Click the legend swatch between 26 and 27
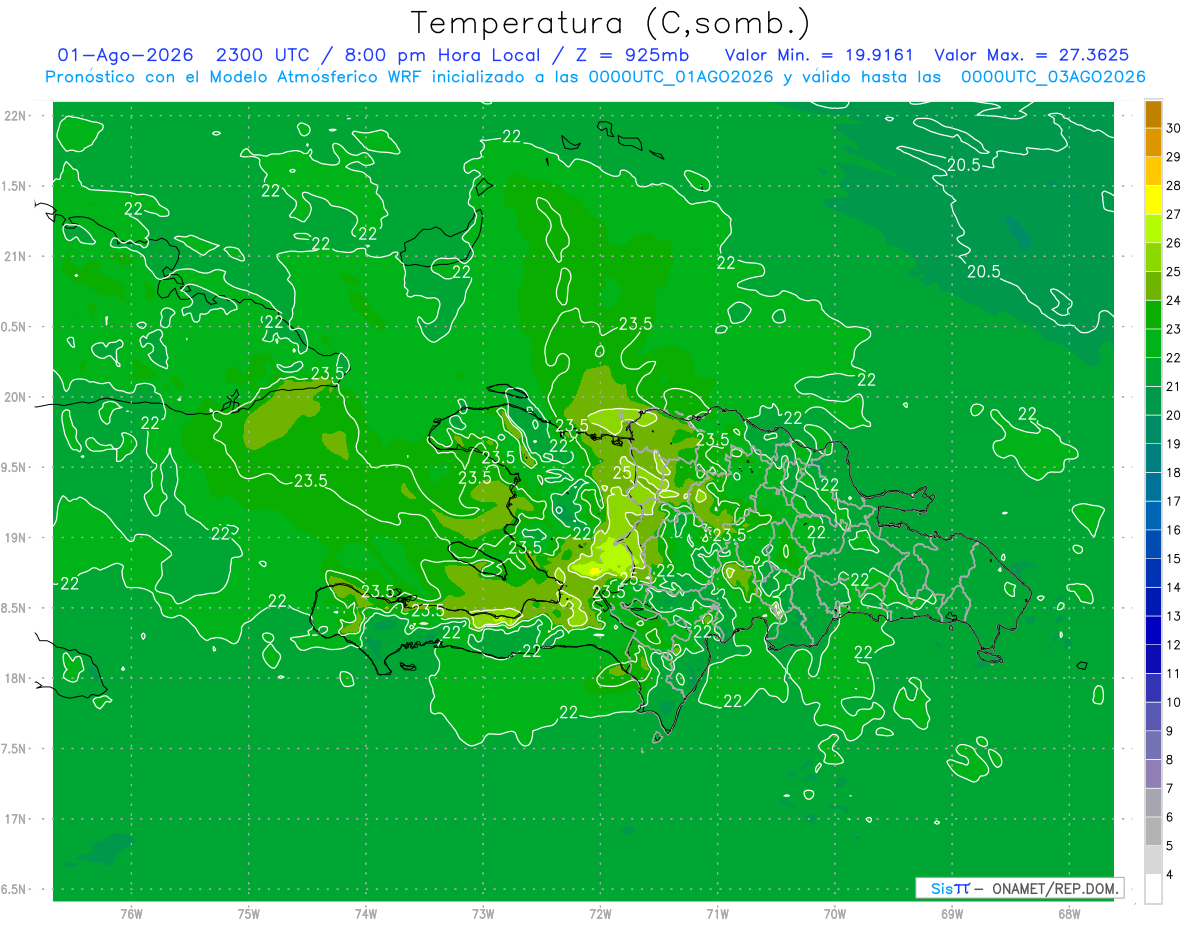This screenshot has width=1200, height=927. point(1153,228)
